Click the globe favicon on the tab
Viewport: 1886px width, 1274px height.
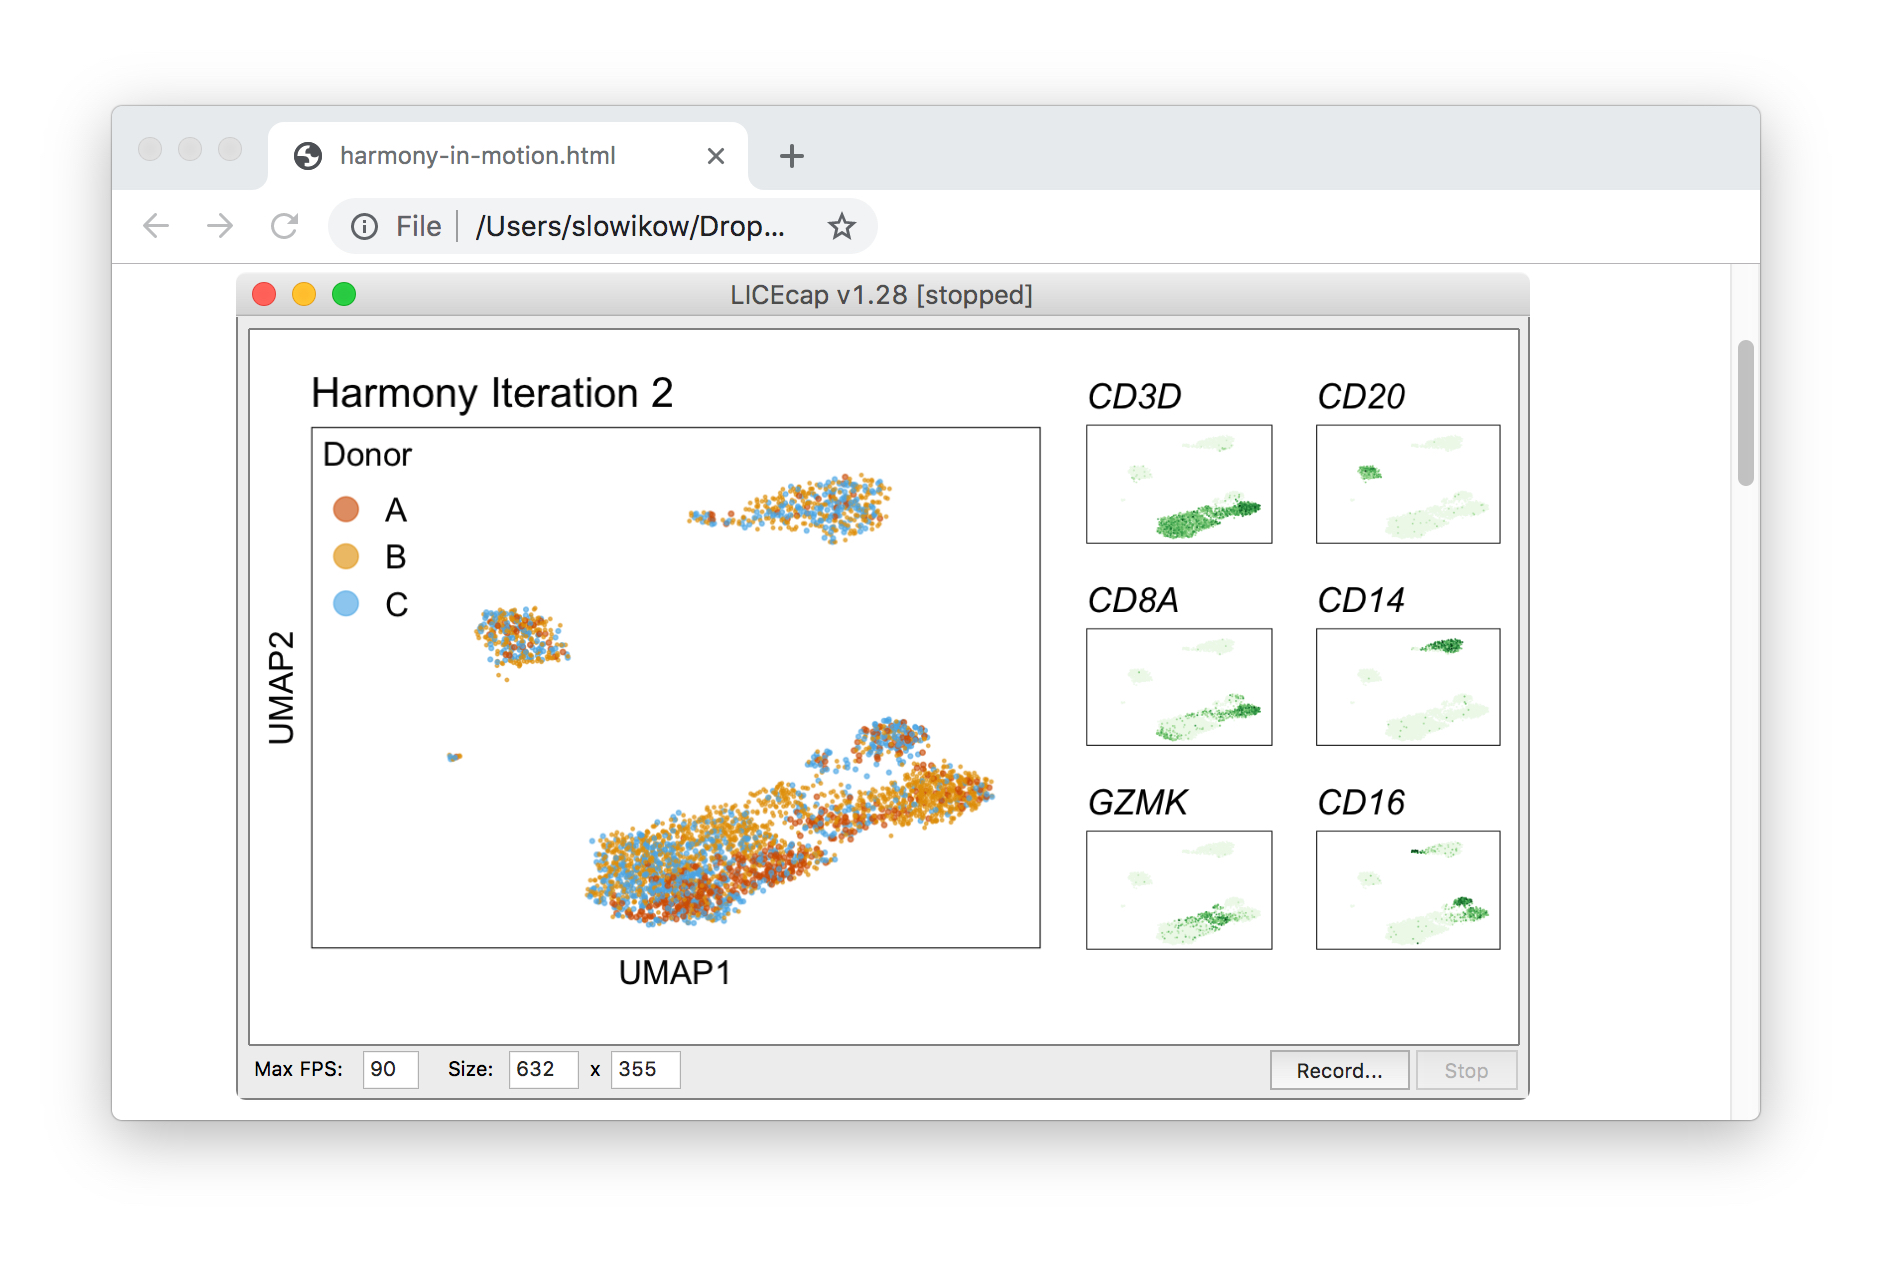coord(308,156)
